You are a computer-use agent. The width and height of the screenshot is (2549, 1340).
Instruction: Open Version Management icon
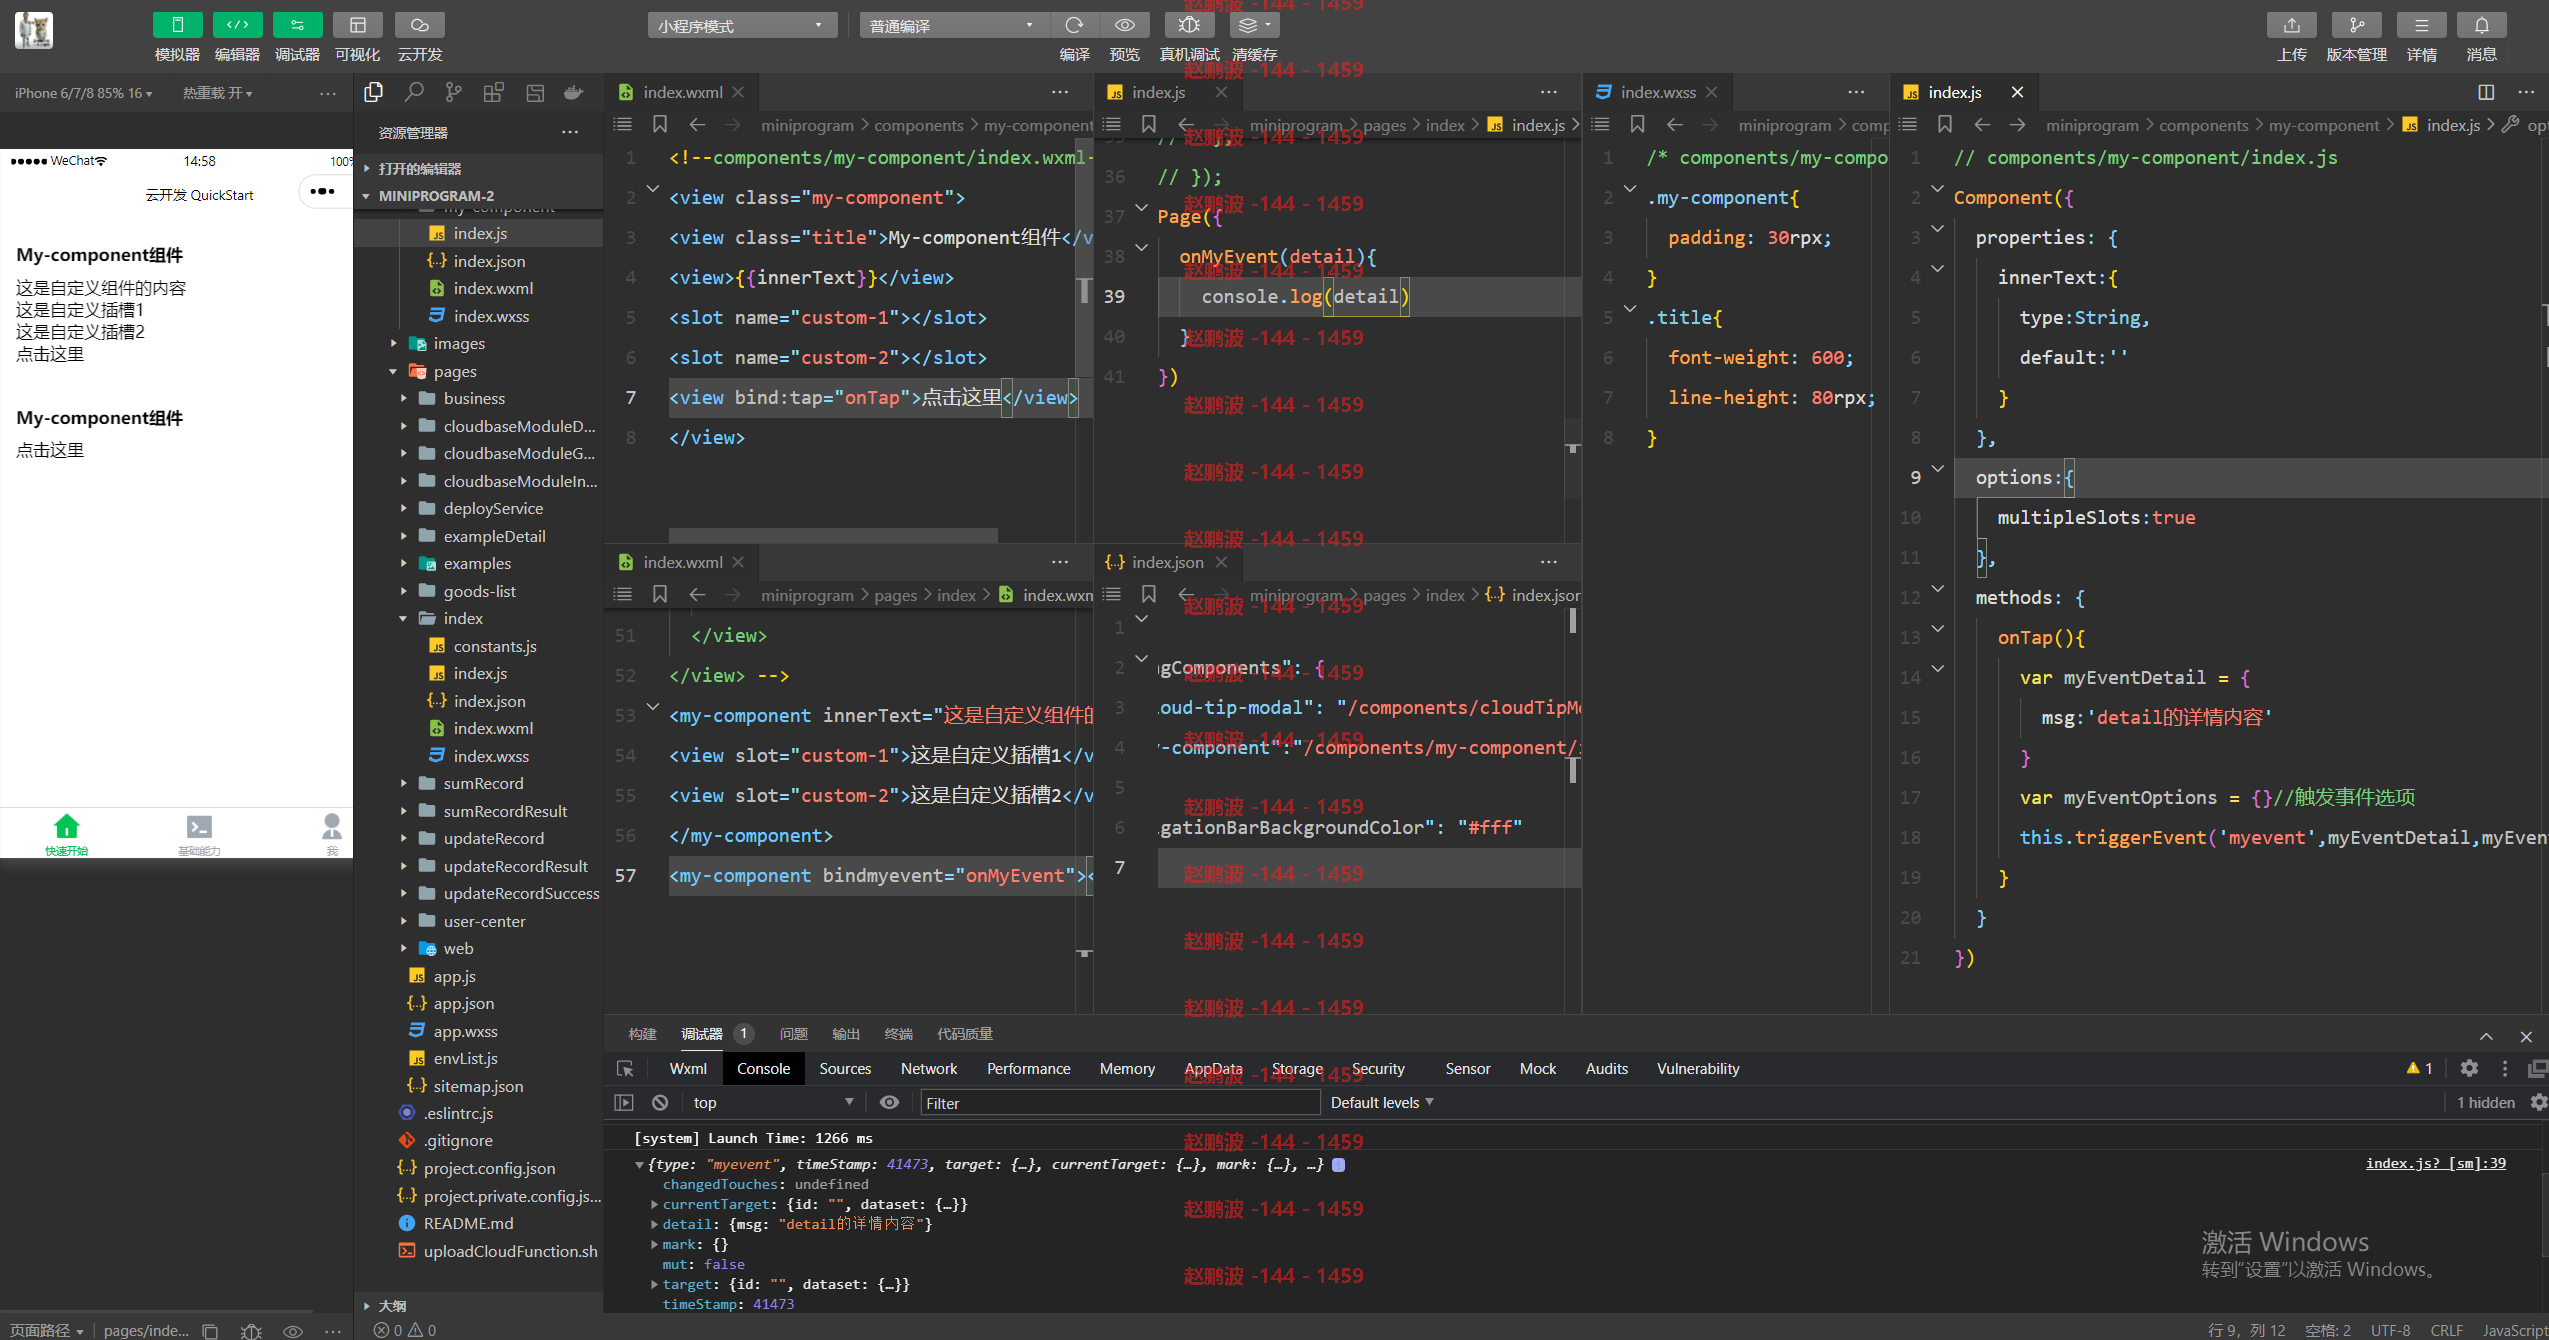click(2356, 25)
